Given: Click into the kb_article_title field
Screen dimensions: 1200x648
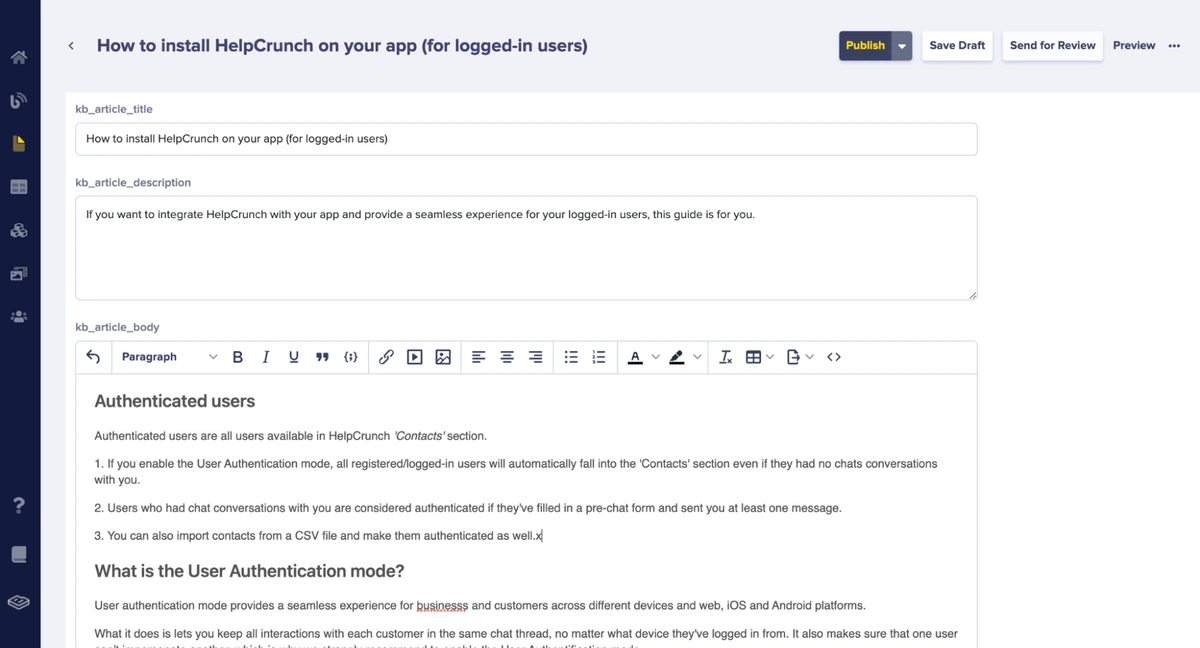Looking at the screenshot, I should coord(526,139).
